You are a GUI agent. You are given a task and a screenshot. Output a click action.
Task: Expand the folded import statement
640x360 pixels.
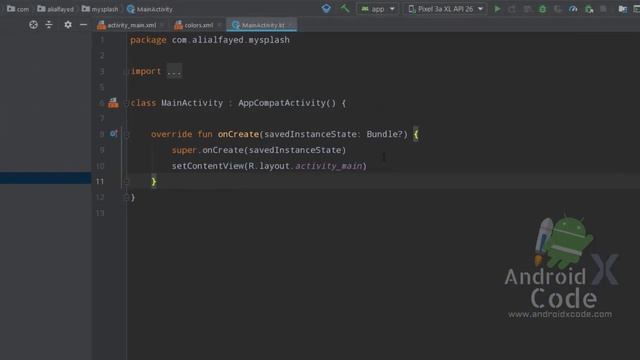[174, 71]
